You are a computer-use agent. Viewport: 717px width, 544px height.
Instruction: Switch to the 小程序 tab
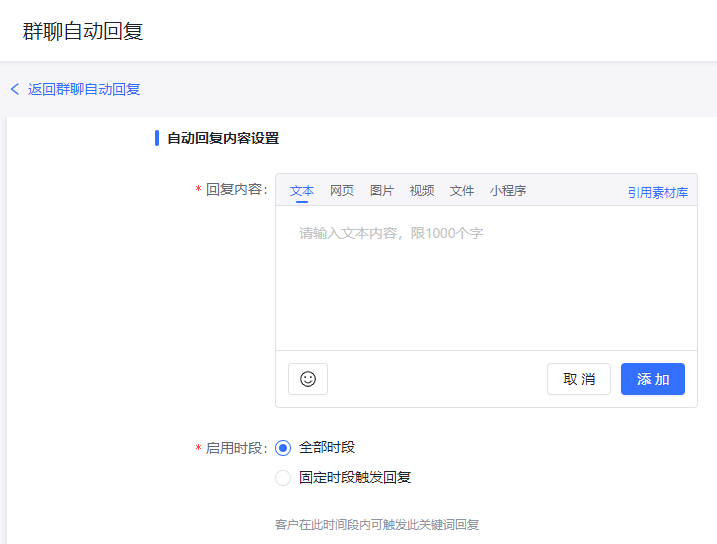(508, 191)
